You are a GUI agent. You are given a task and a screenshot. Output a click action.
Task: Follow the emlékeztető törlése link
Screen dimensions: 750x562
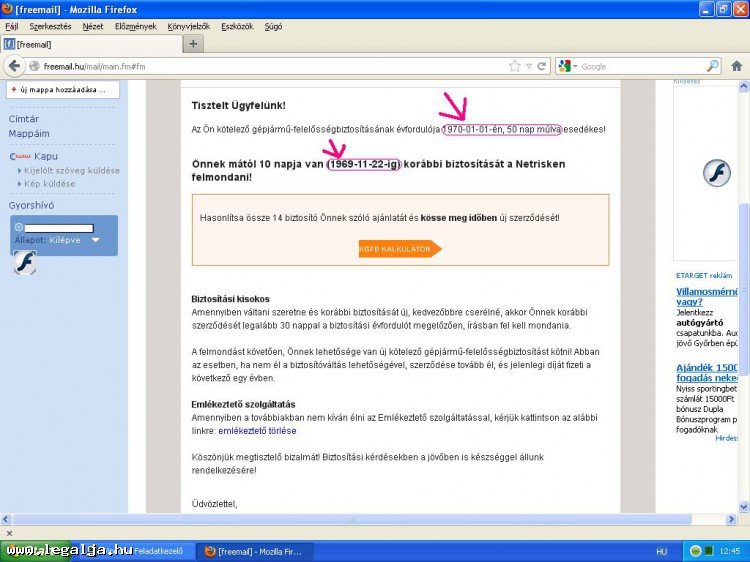coord(257,431)
